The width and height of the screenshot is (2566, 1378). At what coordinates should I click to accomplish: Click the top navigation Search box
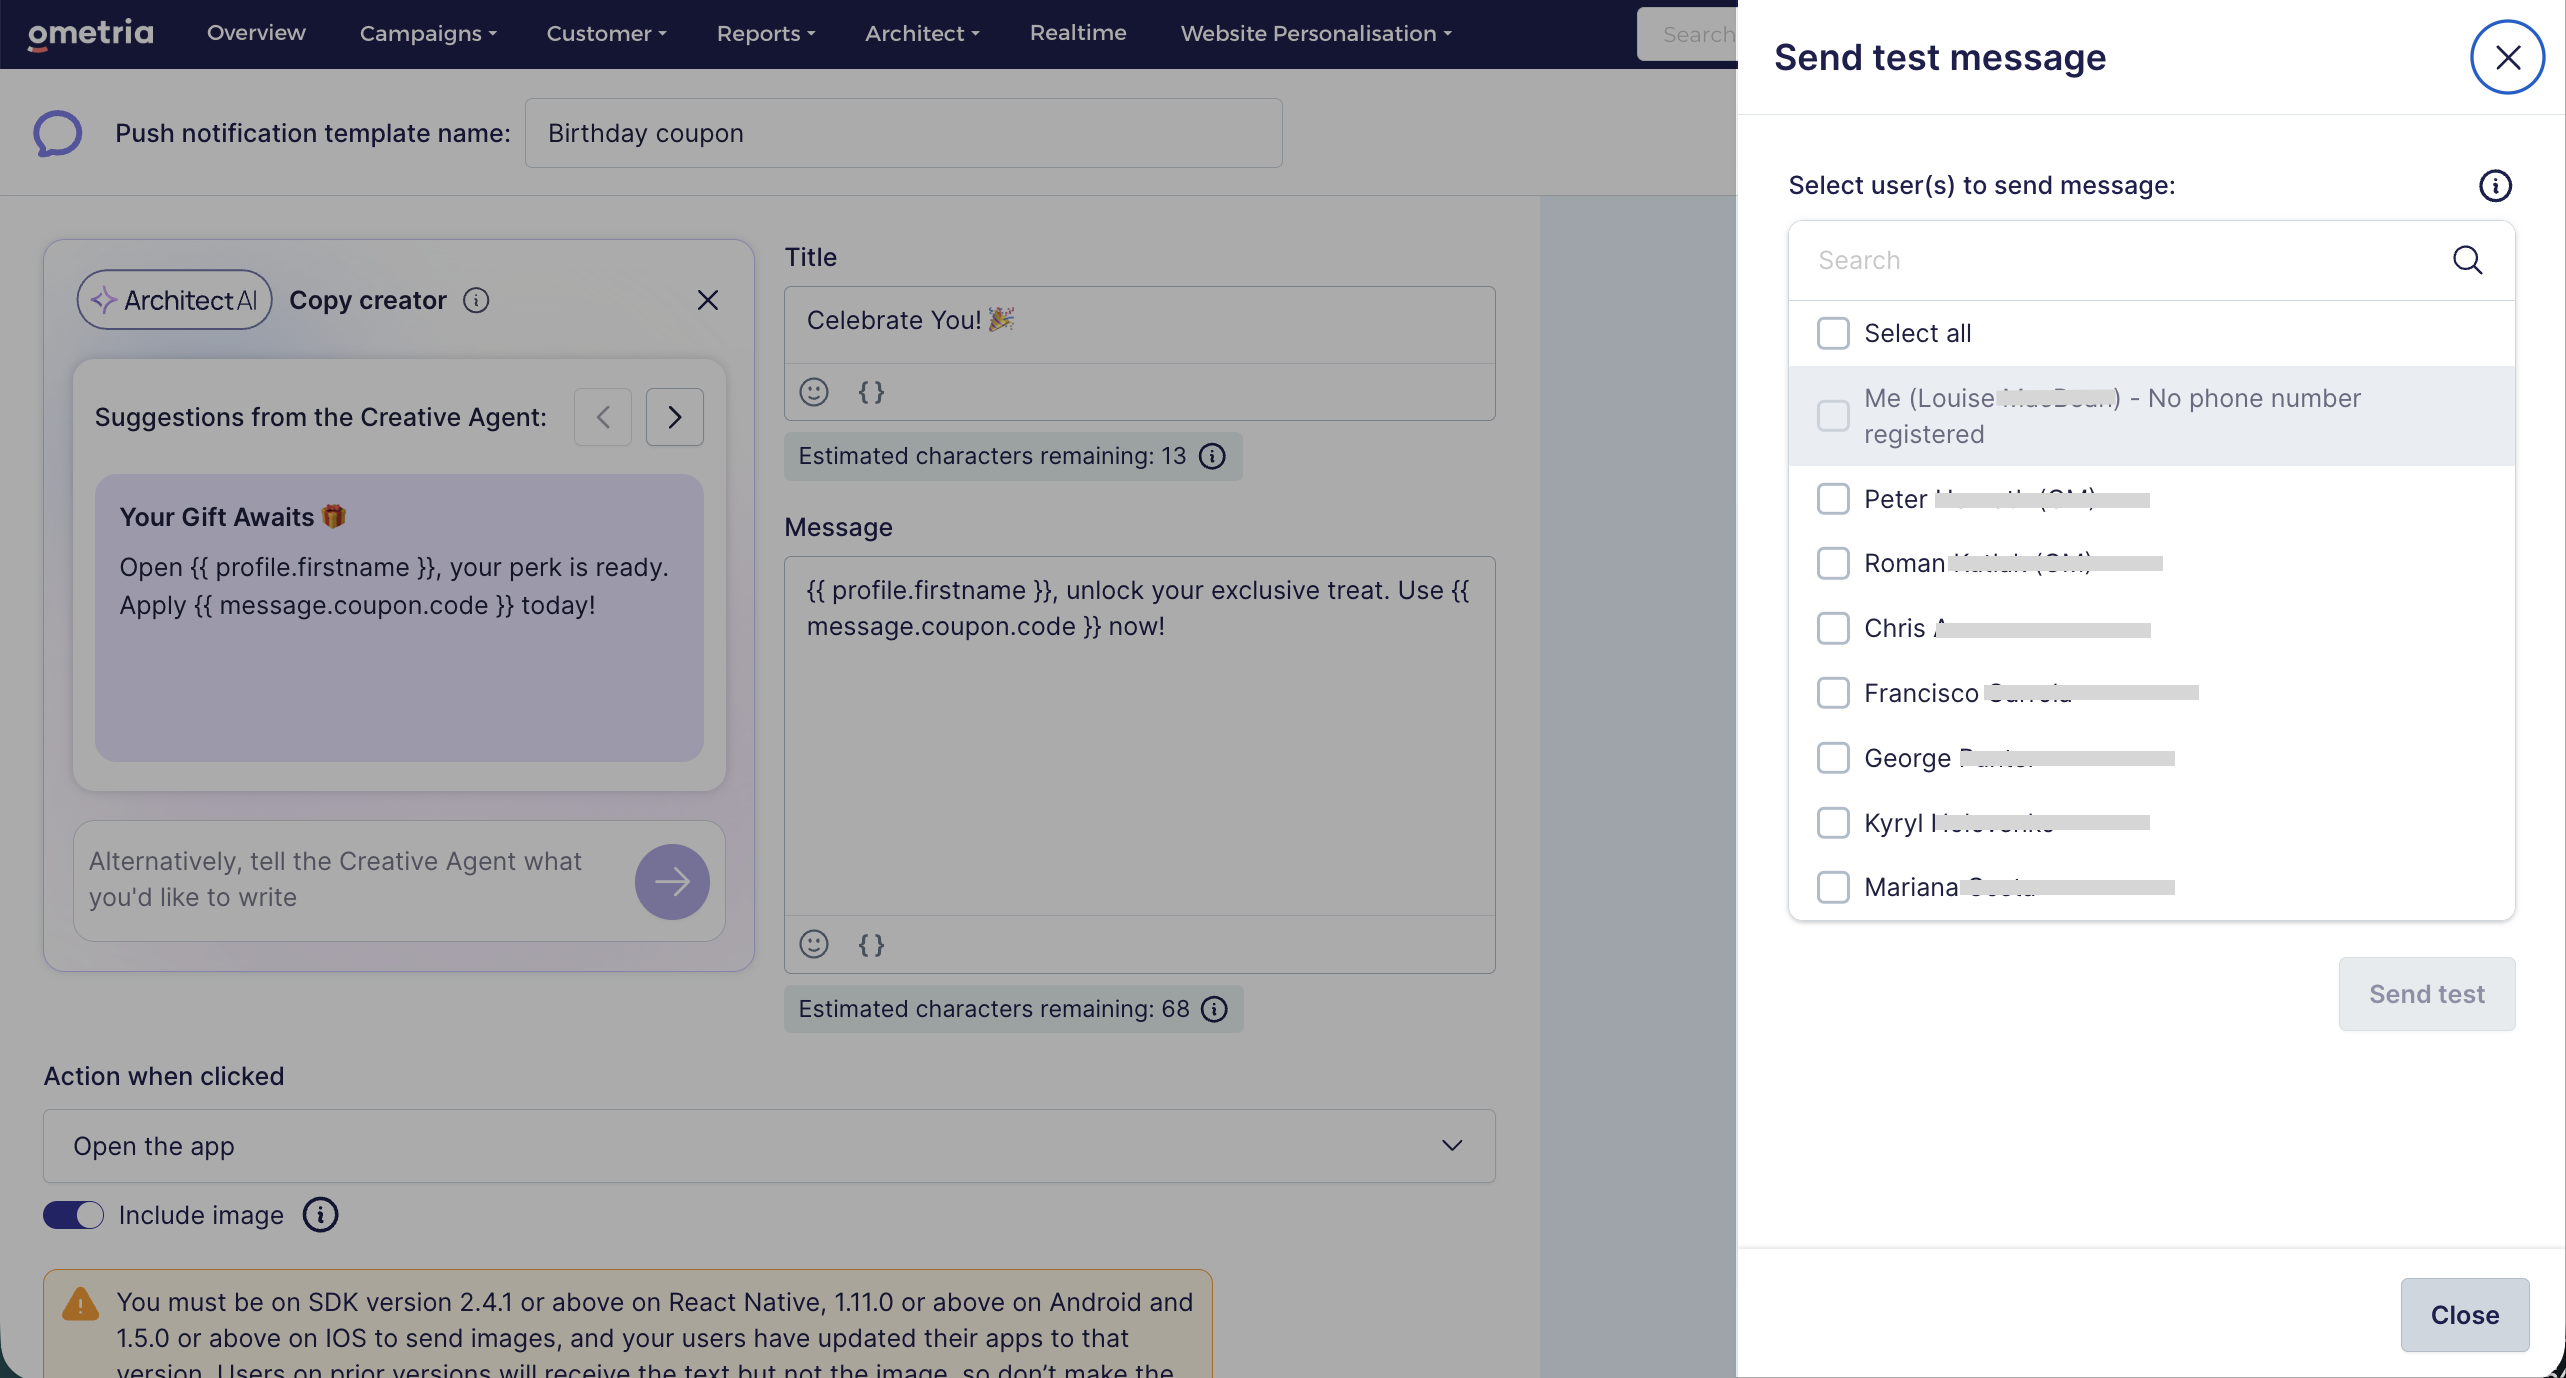click(1688, 34)
